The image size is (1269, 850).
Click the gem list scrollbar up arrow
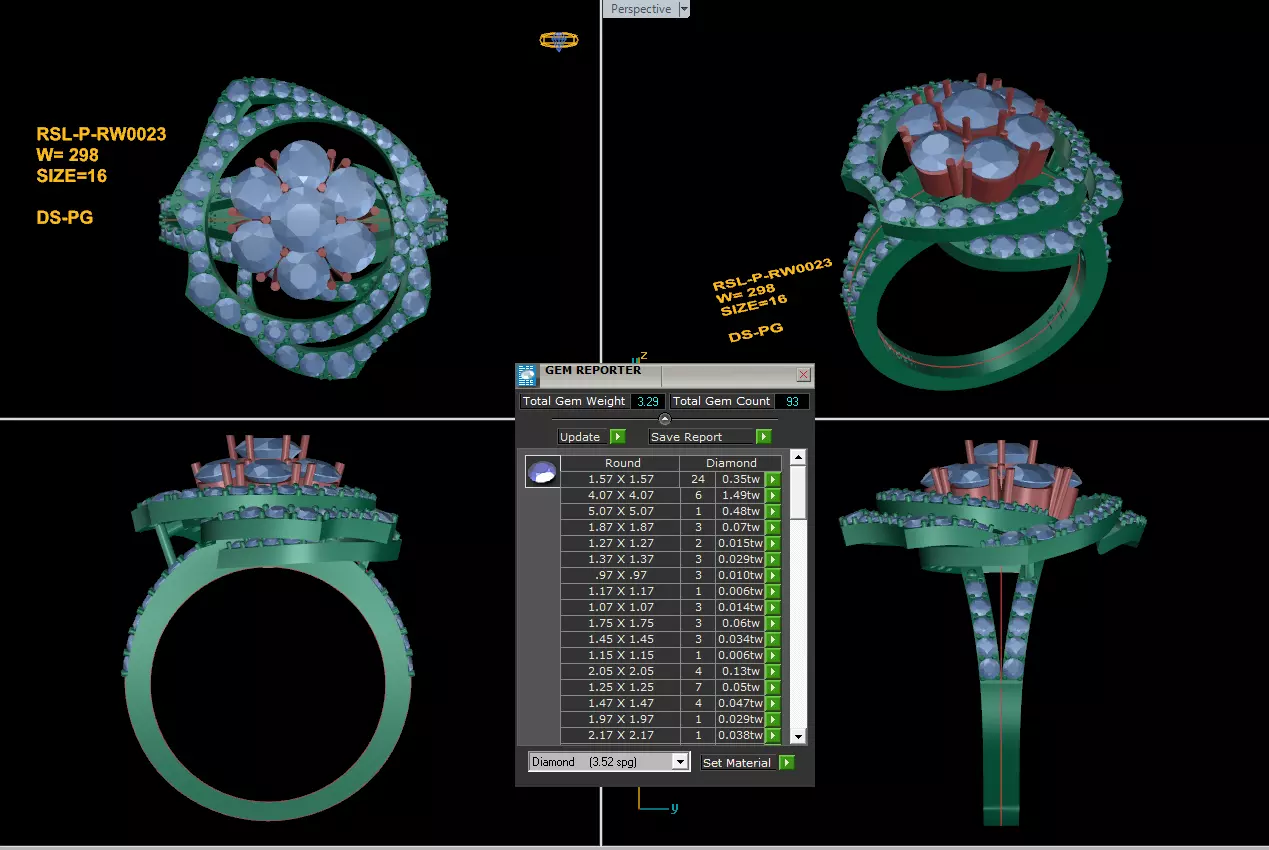[x=798, y=458]
